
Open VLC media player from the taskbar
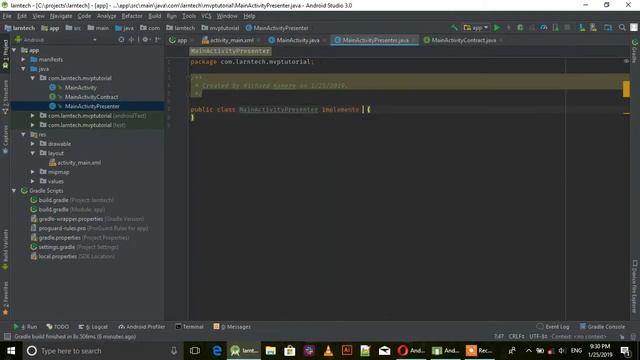(328, 351)
